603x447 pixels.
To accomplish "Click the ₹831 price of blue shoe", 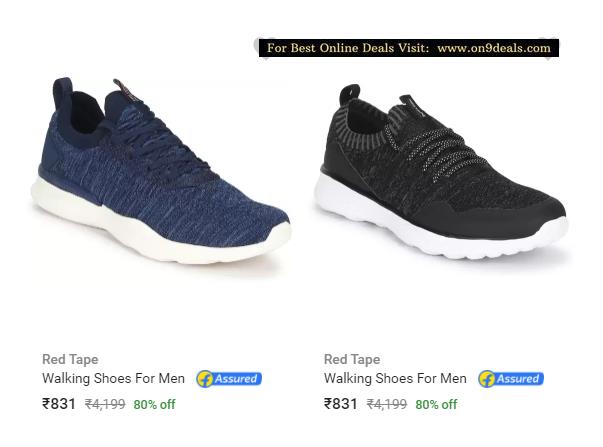I will 59,404.
